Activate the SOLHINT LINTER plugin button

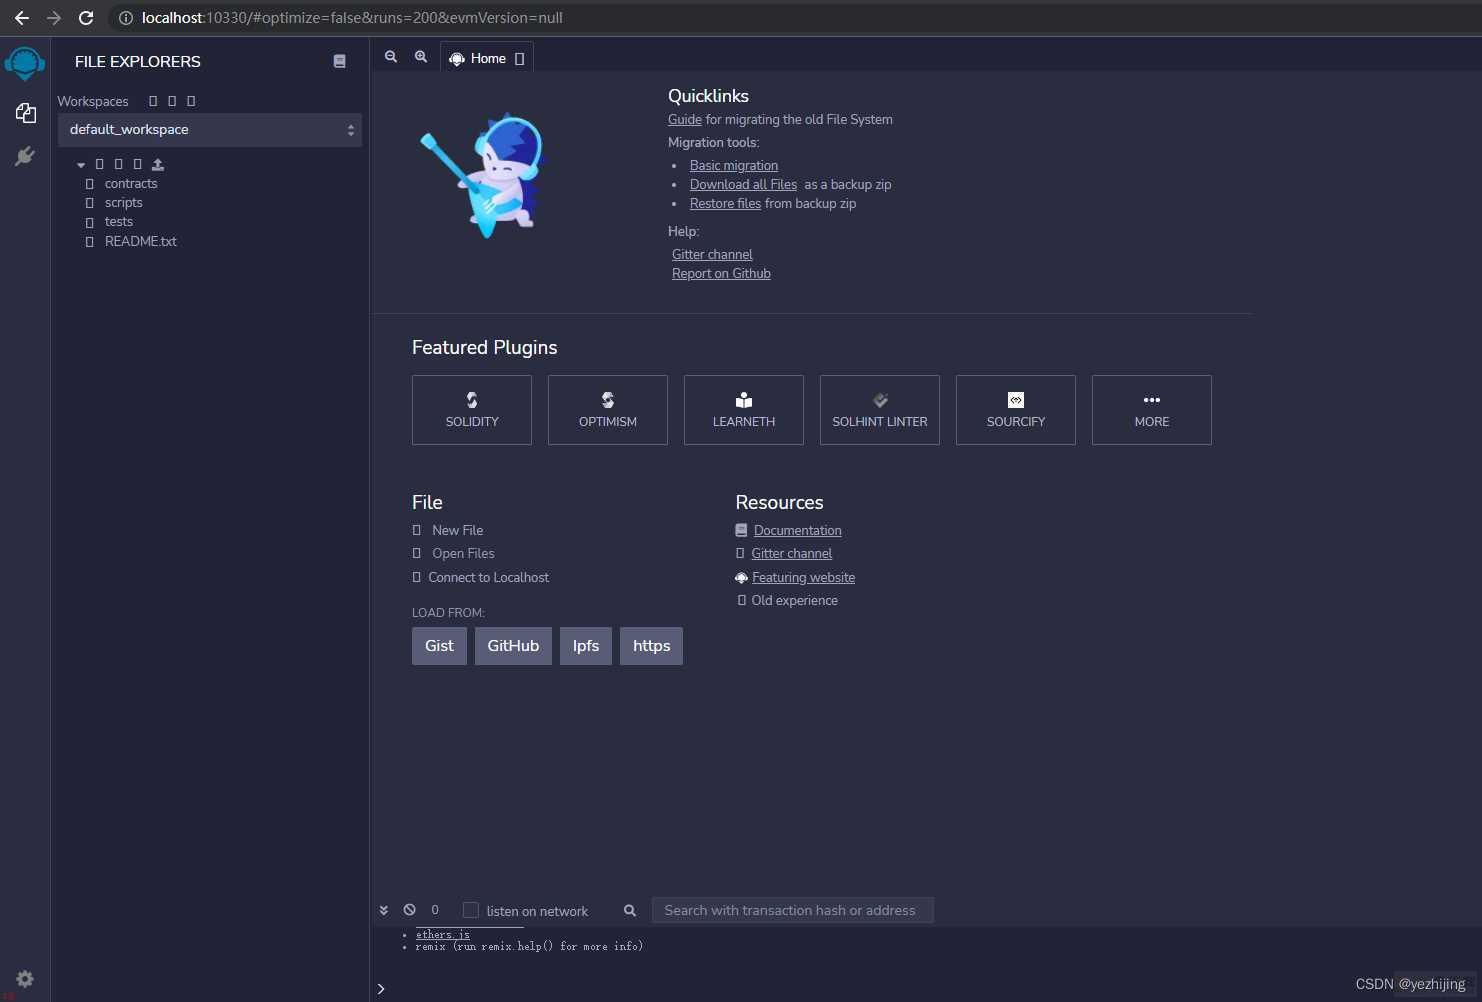point(880,410)
